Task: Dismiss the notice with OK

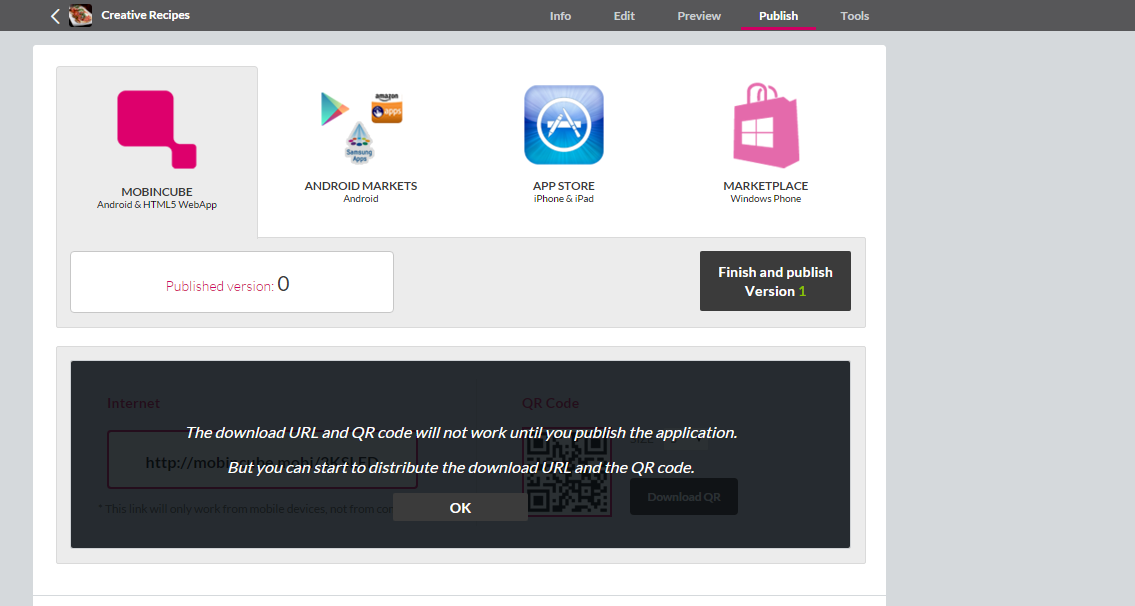Action: click(460, 508)
